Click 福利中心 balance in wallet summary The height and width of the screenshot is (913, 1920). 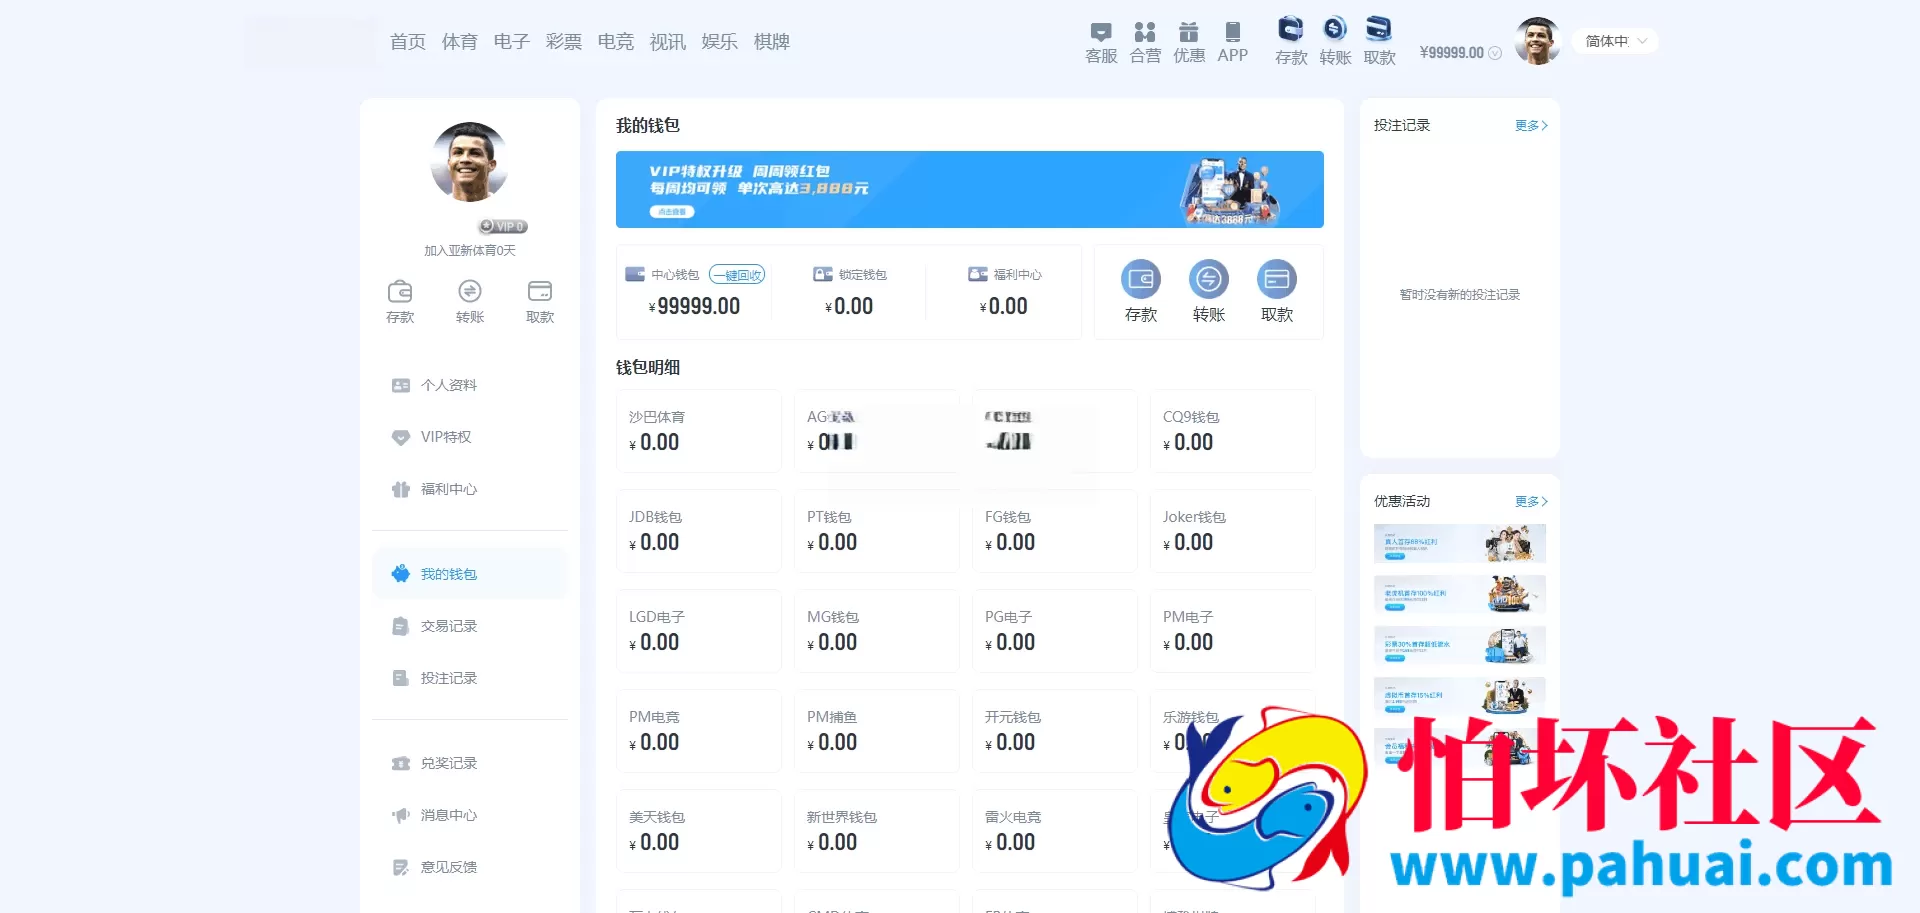pos(1004,307)
